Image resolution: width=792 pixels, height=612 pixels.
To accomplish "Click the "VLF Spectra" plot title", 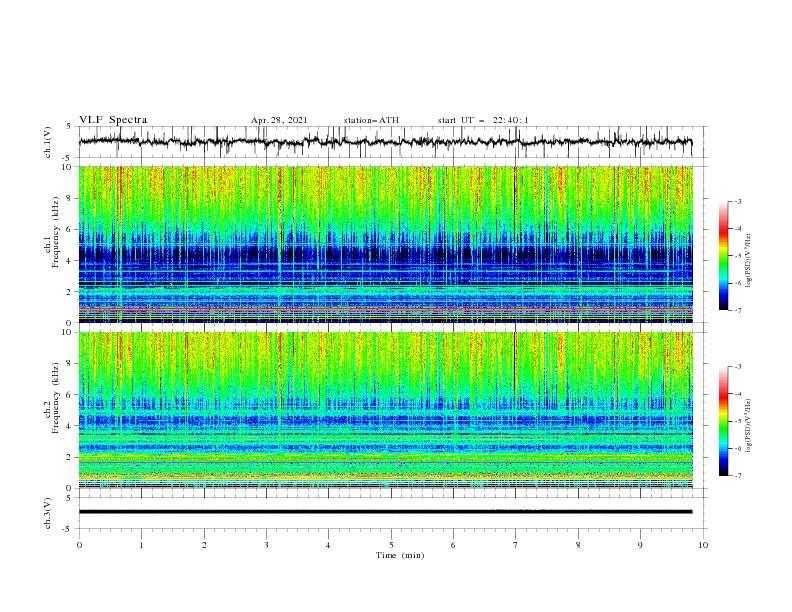I will pyautogui.click(x=113, y=120).
